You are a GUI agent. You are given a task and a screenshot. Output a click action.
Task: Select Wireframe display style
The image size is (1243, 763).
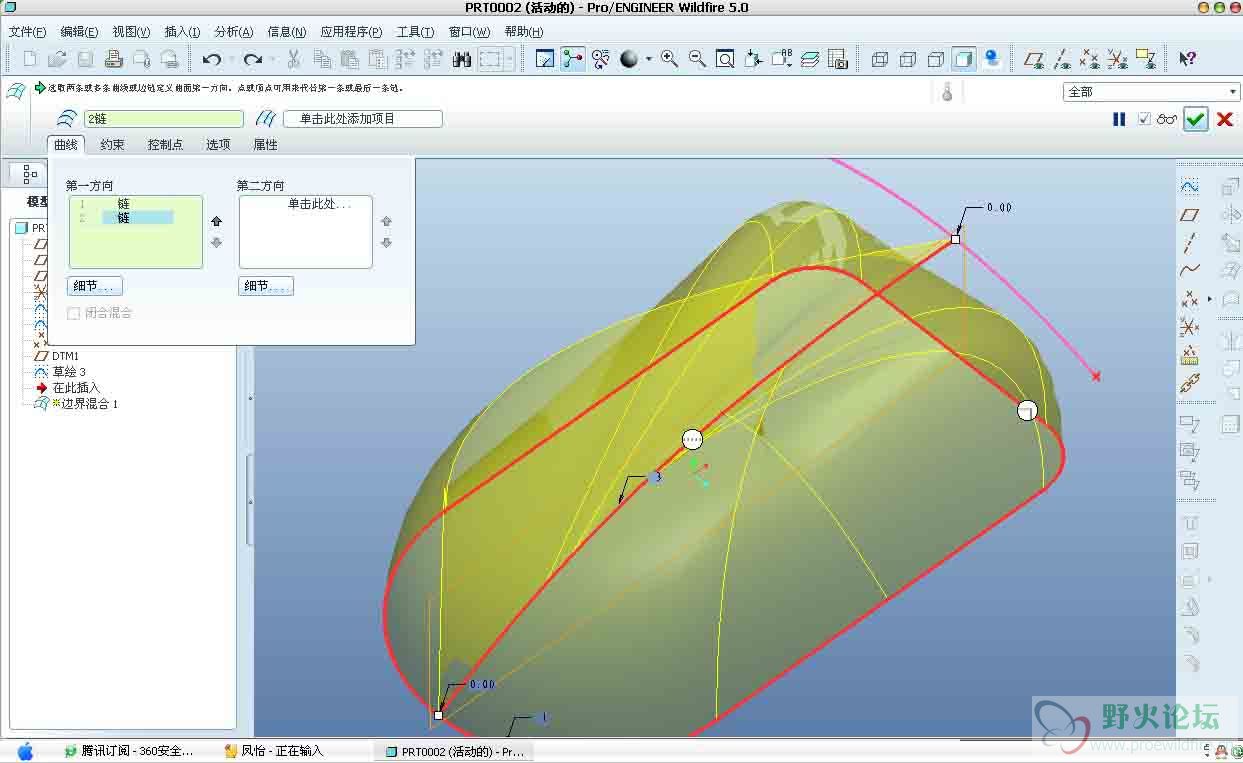pyautogui.click(x=880, y=59)
